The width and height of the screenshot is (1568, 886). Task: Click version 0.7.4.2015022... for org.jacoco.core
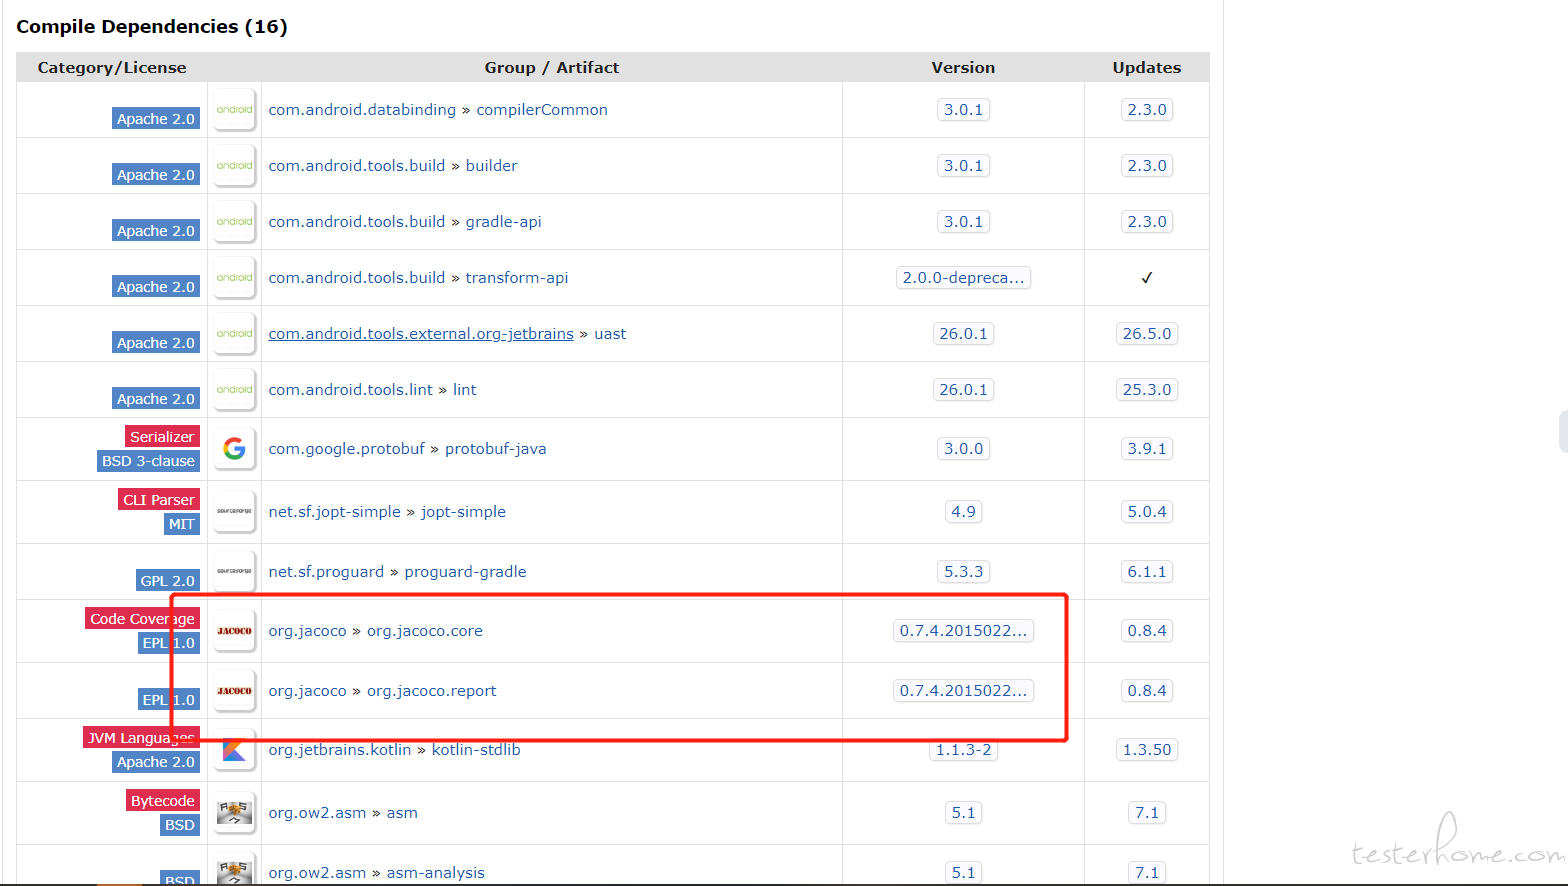click(x=963, y=631)
